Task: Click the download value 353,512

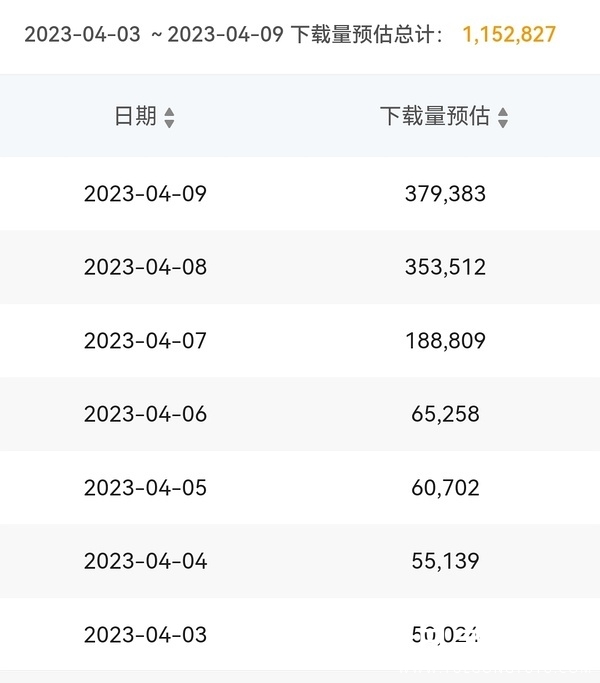Action: (x=445, y=267)
